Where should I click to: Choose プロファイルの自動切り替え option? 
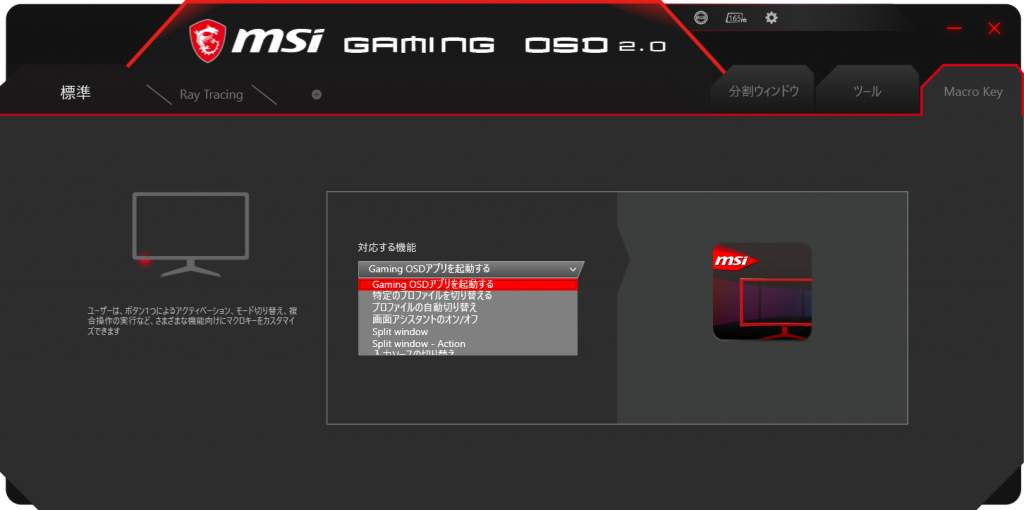[468, 308]
